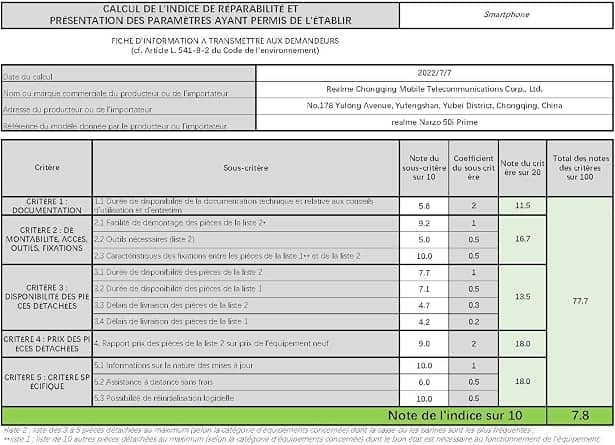Click the total score 77.7
The height and width of the screenshot is (445, 615).
pyautogui.click(x=580, y=301)
